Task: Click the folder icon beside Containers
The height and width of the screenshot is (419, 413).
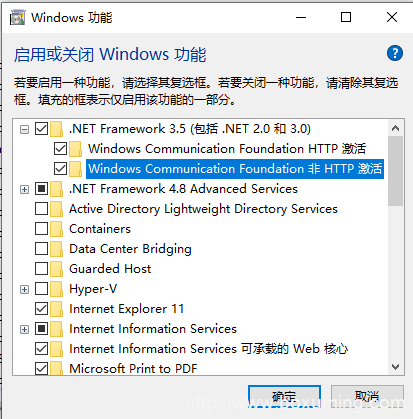Action: (x=56, y=229)
